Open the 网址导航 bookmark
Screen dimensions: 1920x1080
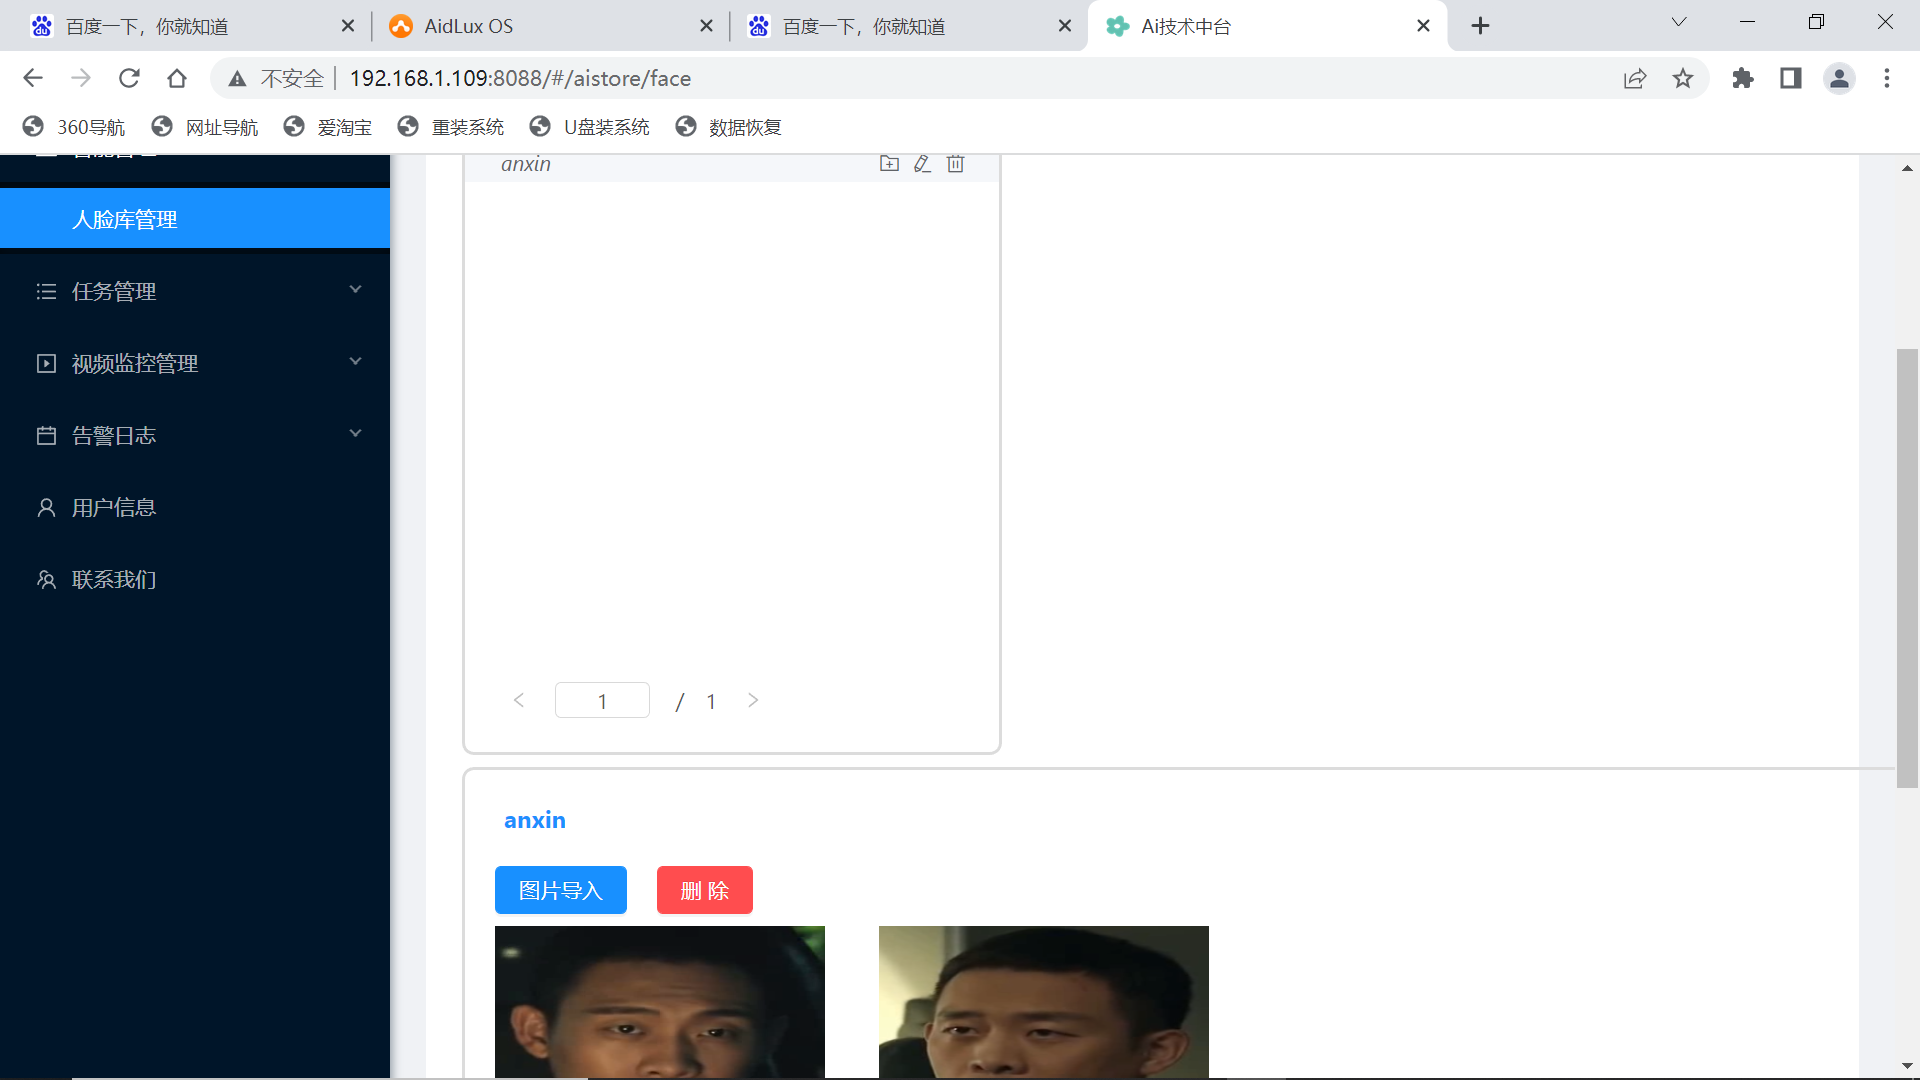(205, 127)
